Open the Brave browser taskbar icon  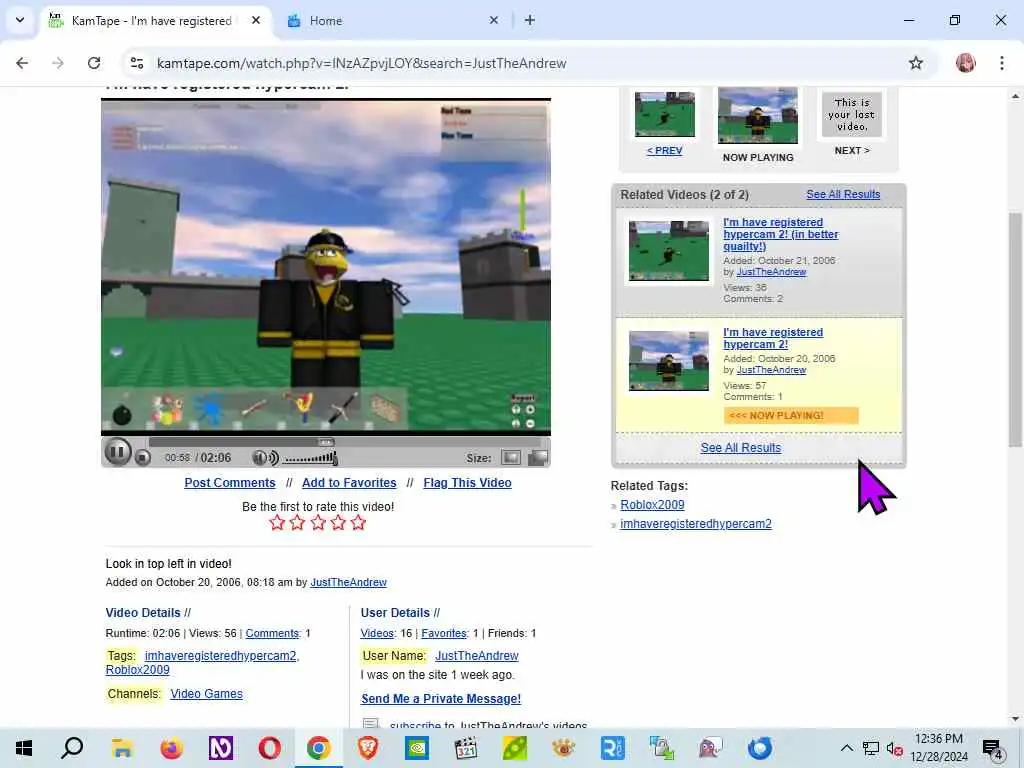[368, 748]
